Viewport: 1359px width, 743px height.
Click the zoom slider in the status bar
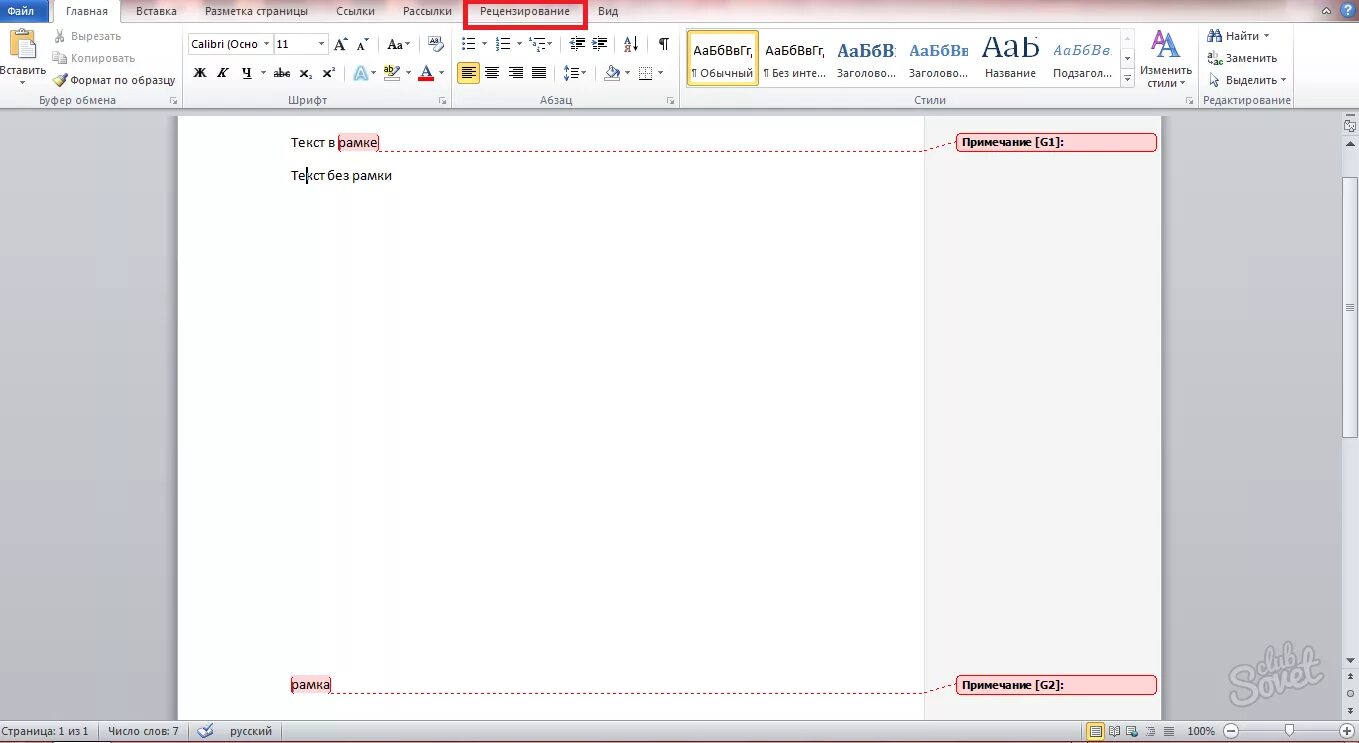(x=1290, y=731)
